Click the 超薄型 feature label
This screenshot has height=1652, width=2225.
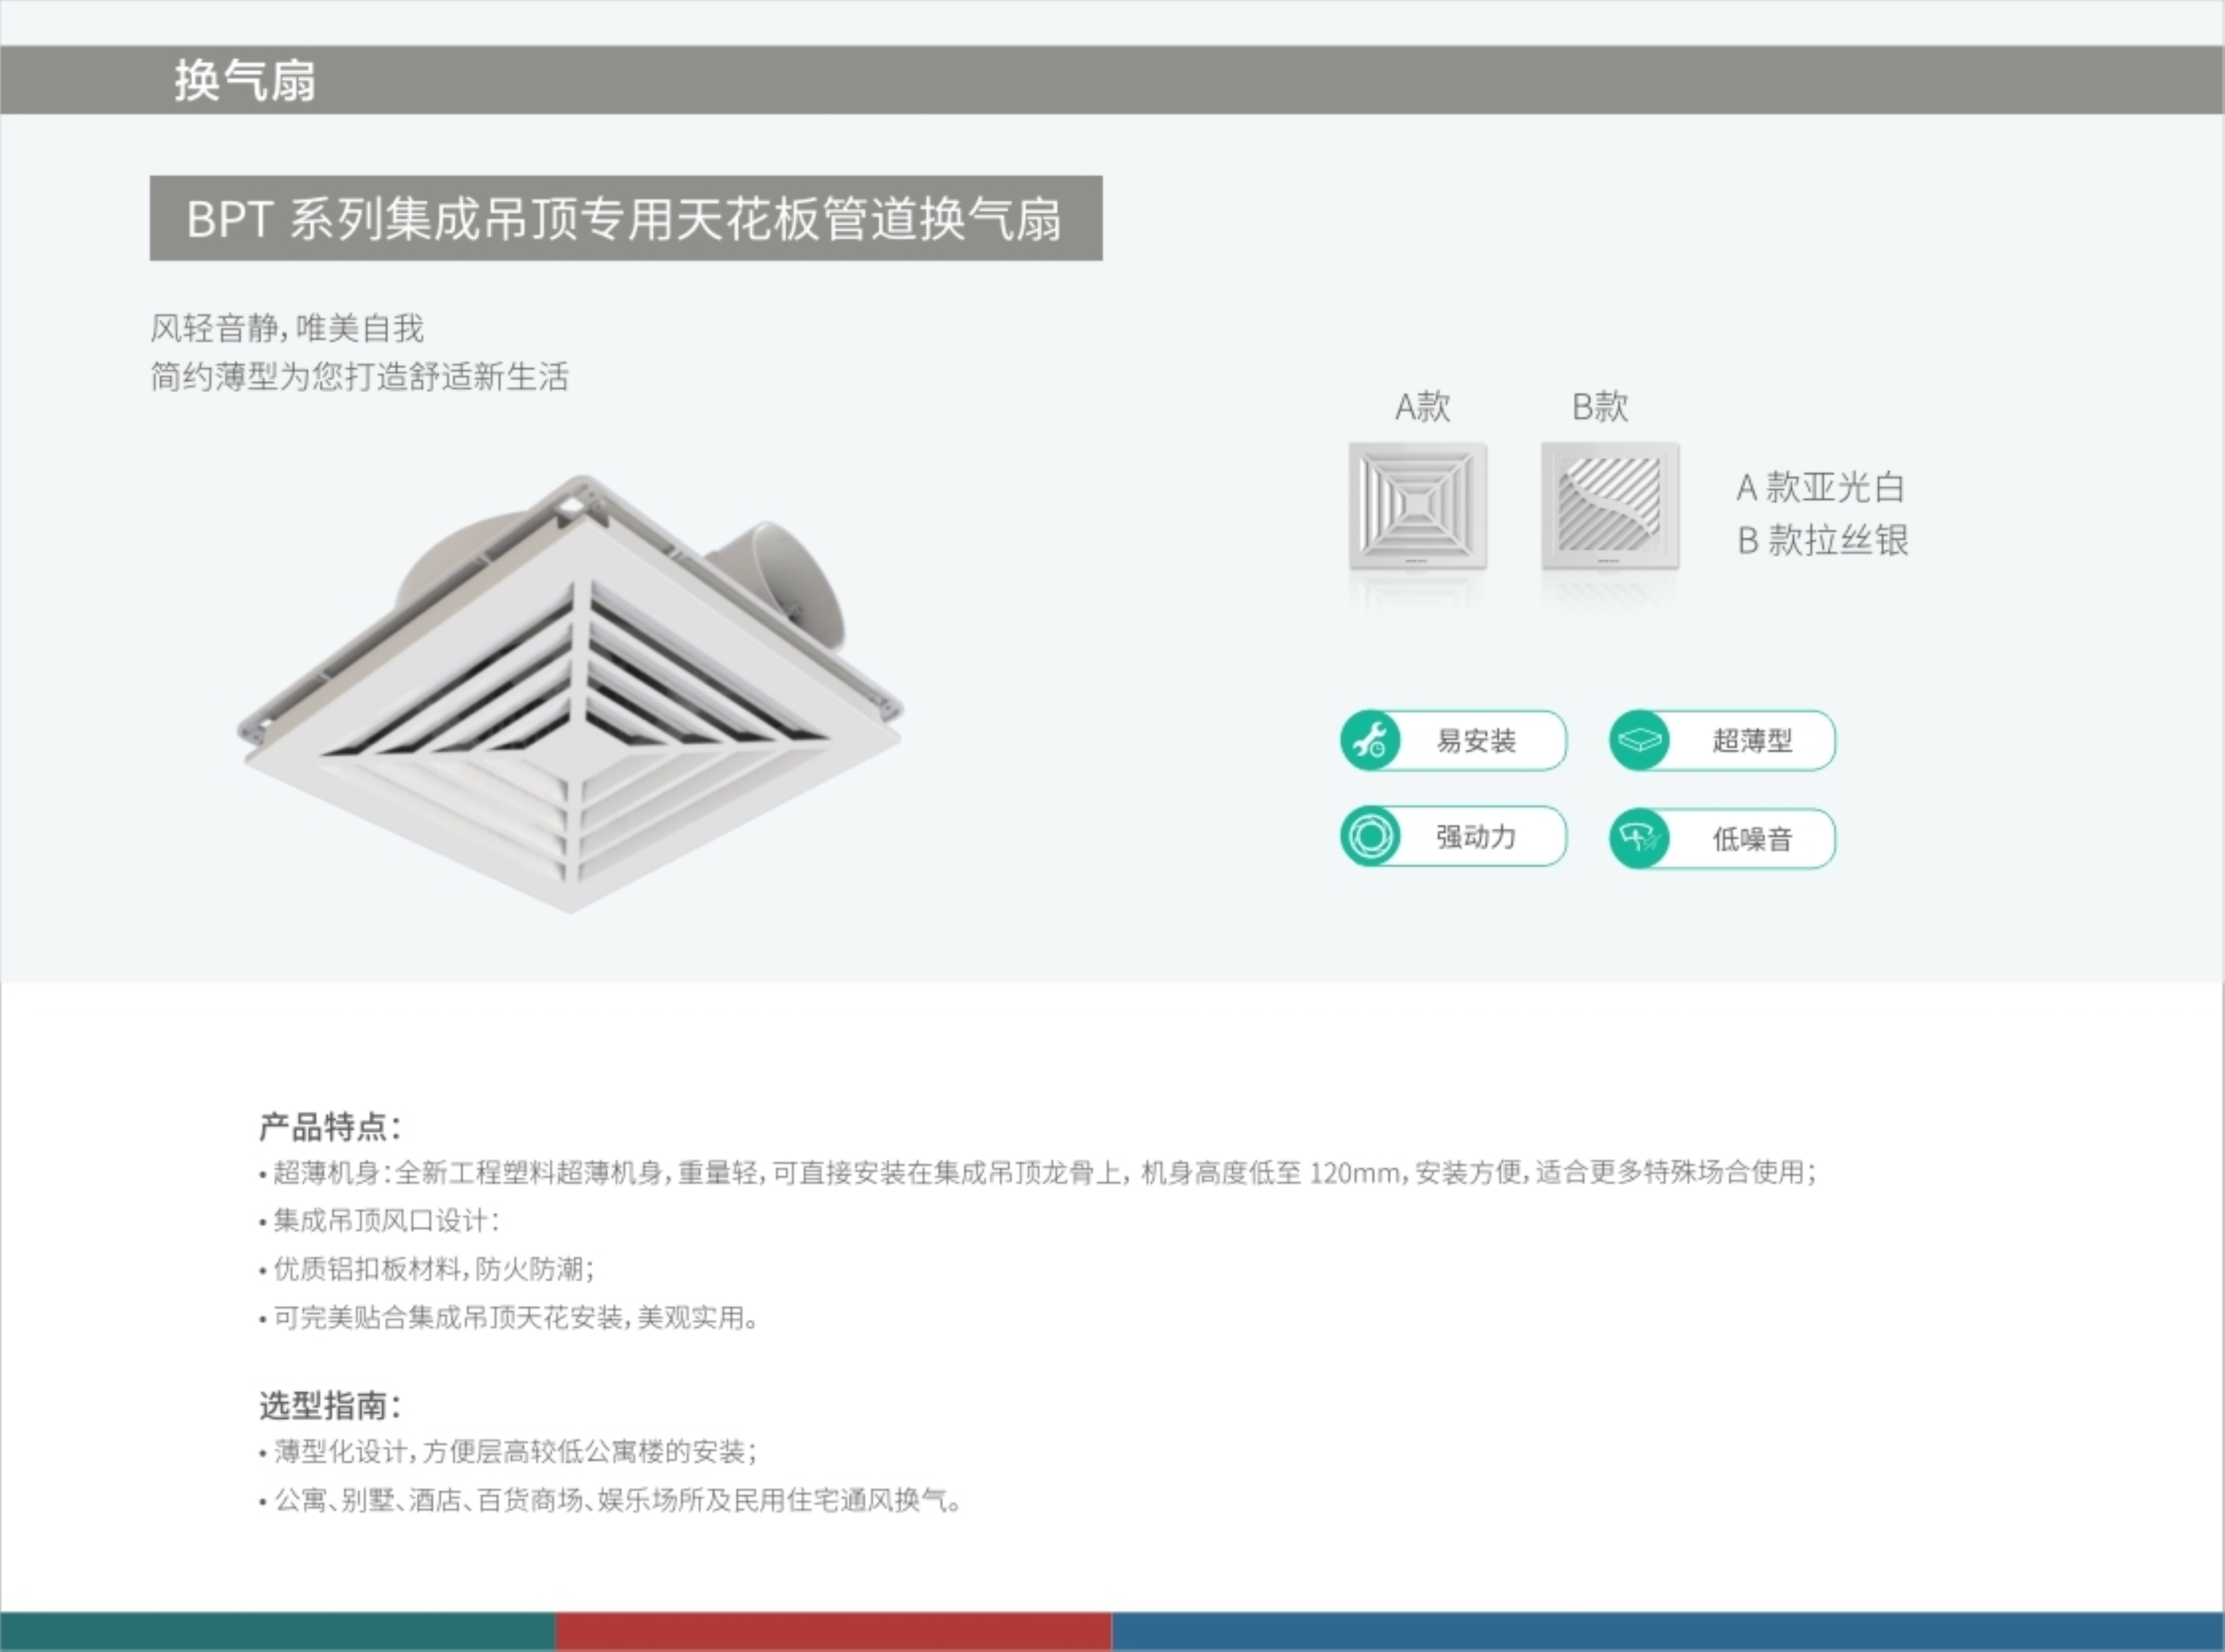click(x=1752, y=741)
